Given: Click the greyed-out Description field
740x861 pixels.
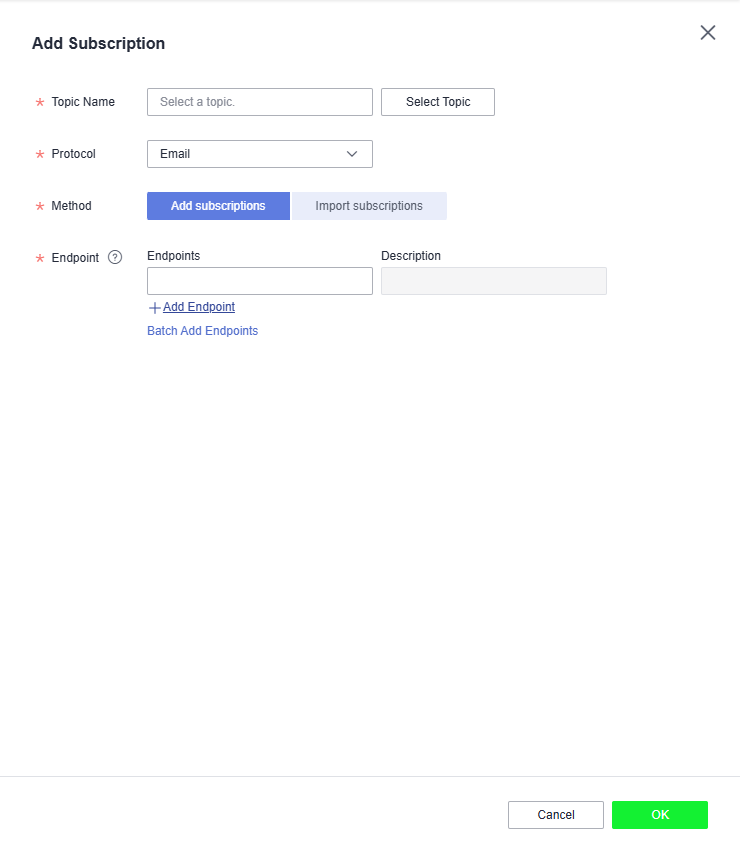Looking at the screenshot, I should tap(493, 281).
